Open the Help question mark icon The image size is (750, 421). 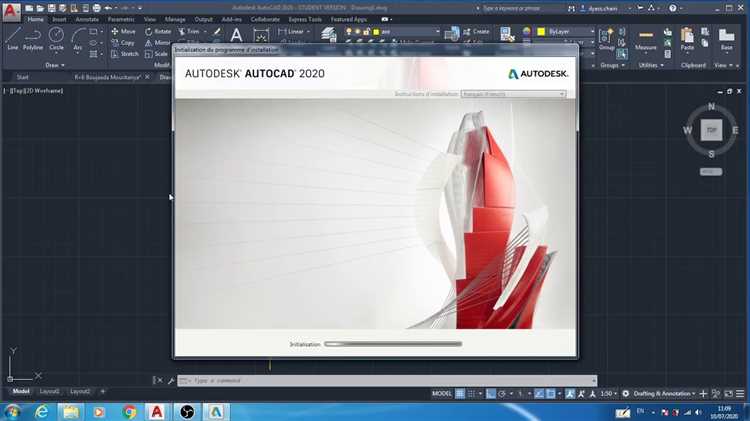tap(673, 8)
